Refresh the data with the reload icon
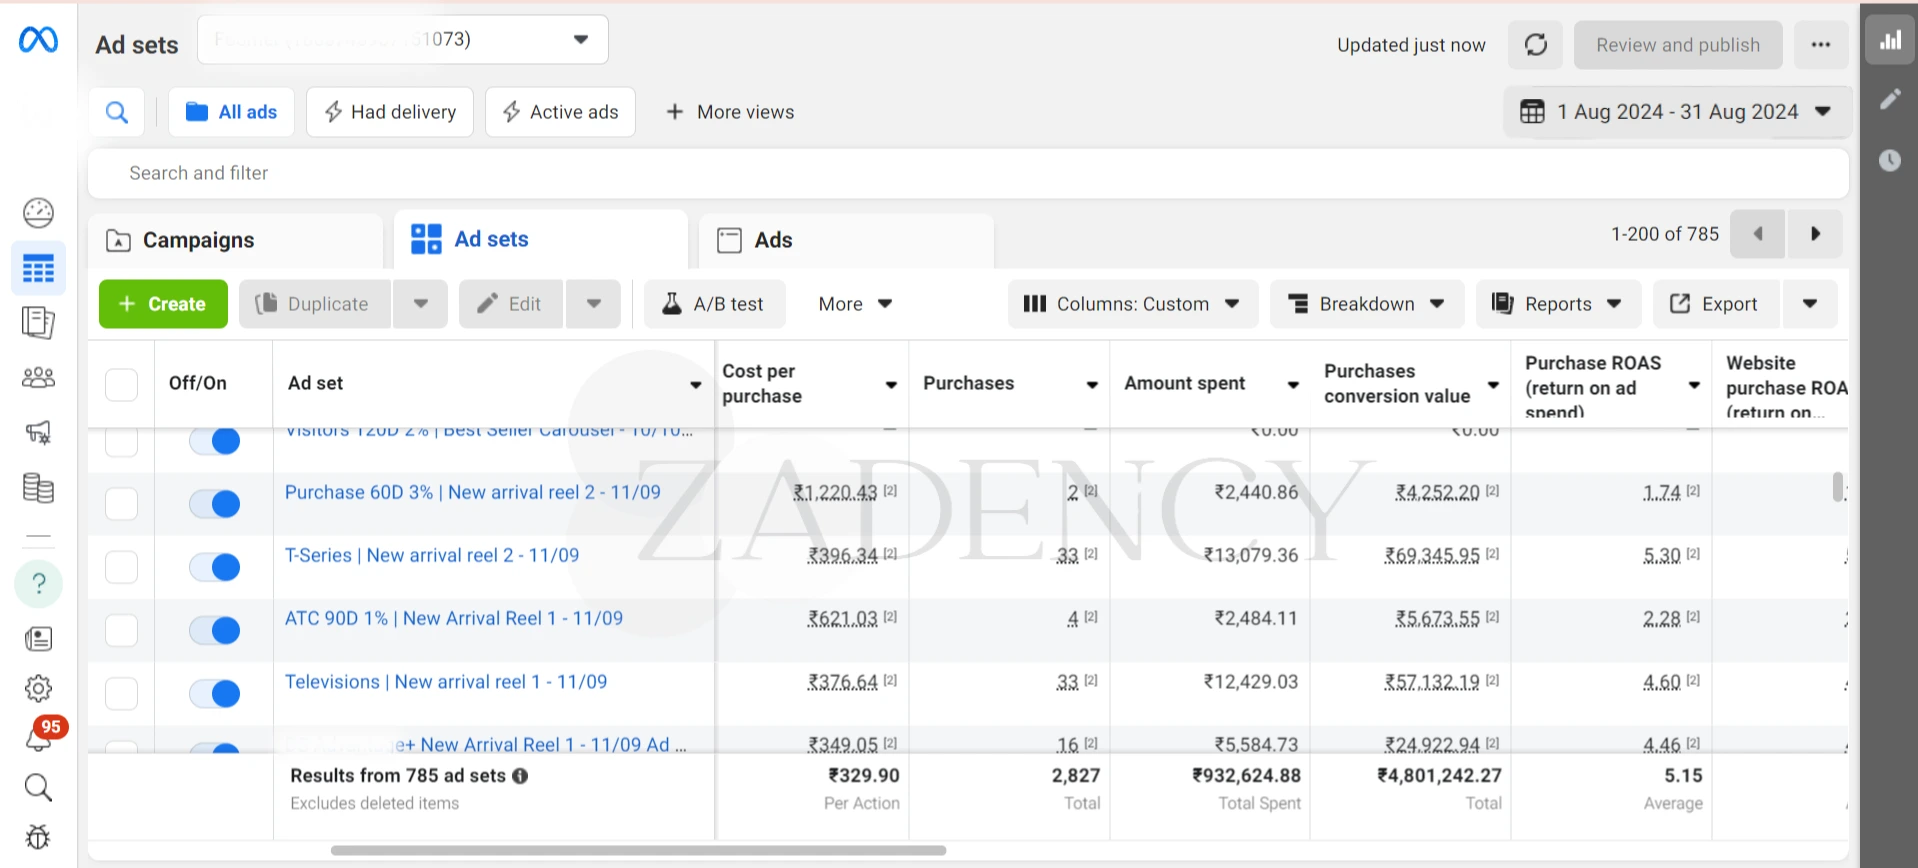This screenshot has width=1918, height=868. 1536,45
